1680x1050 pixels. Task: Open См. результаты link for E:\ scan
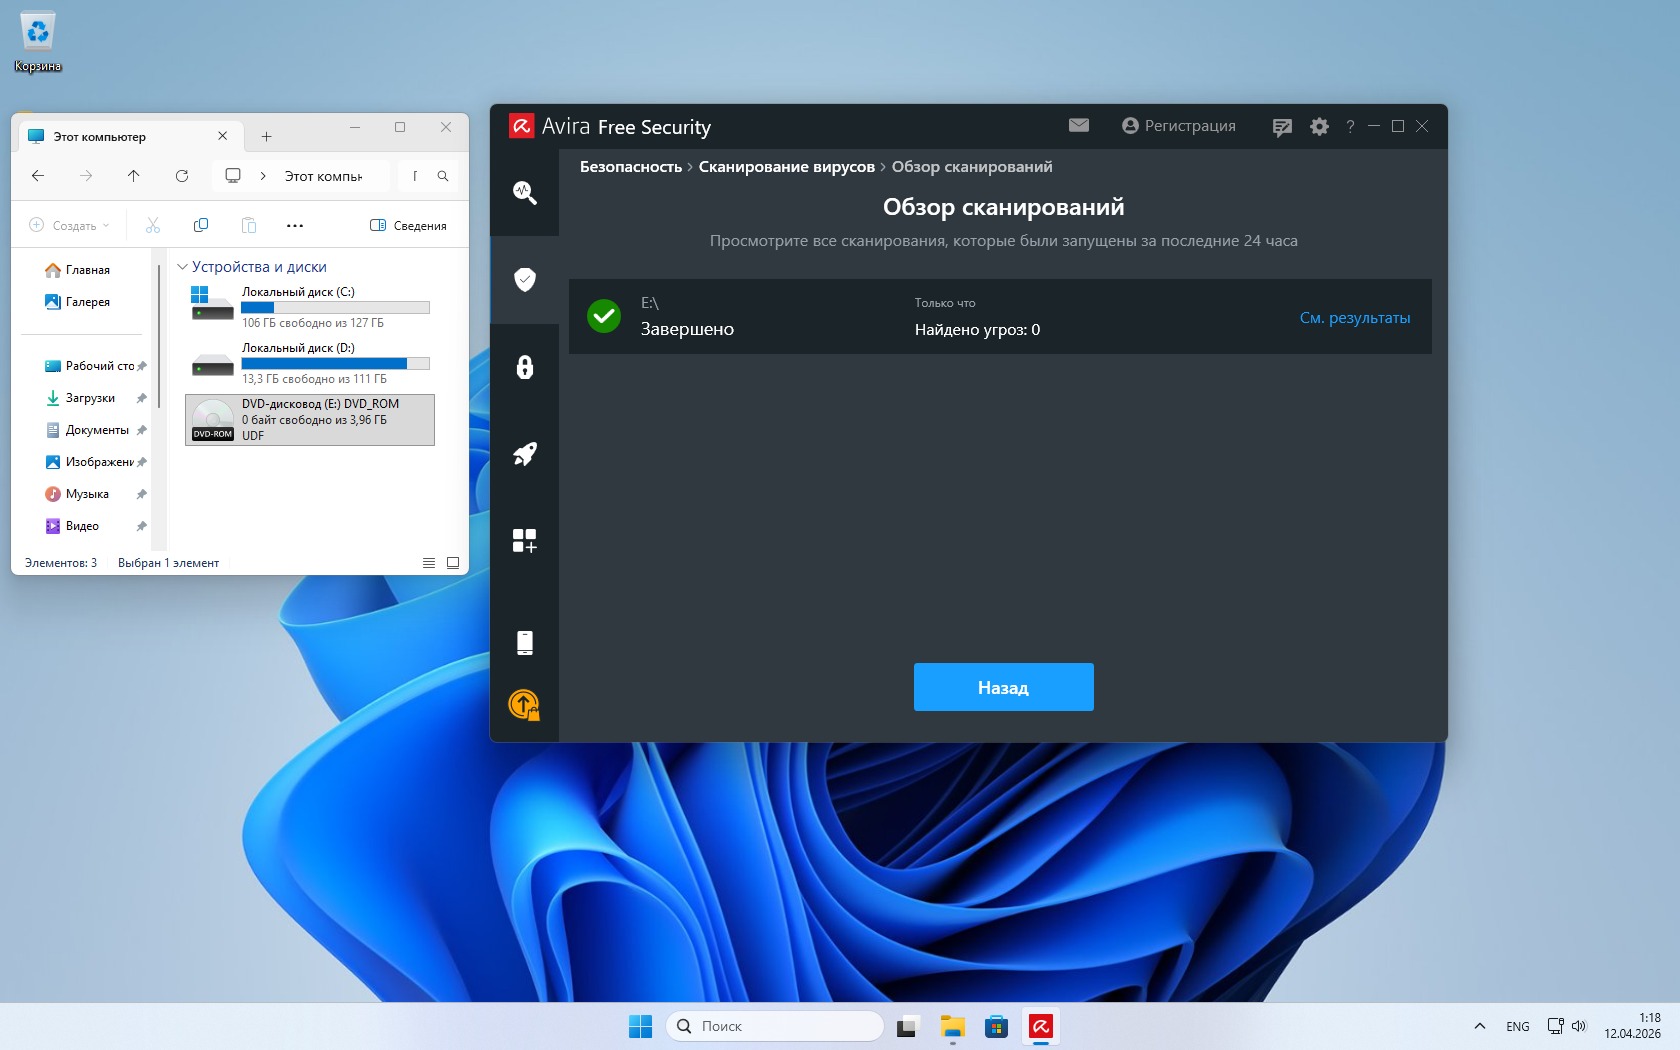(x=1354, y=318)
